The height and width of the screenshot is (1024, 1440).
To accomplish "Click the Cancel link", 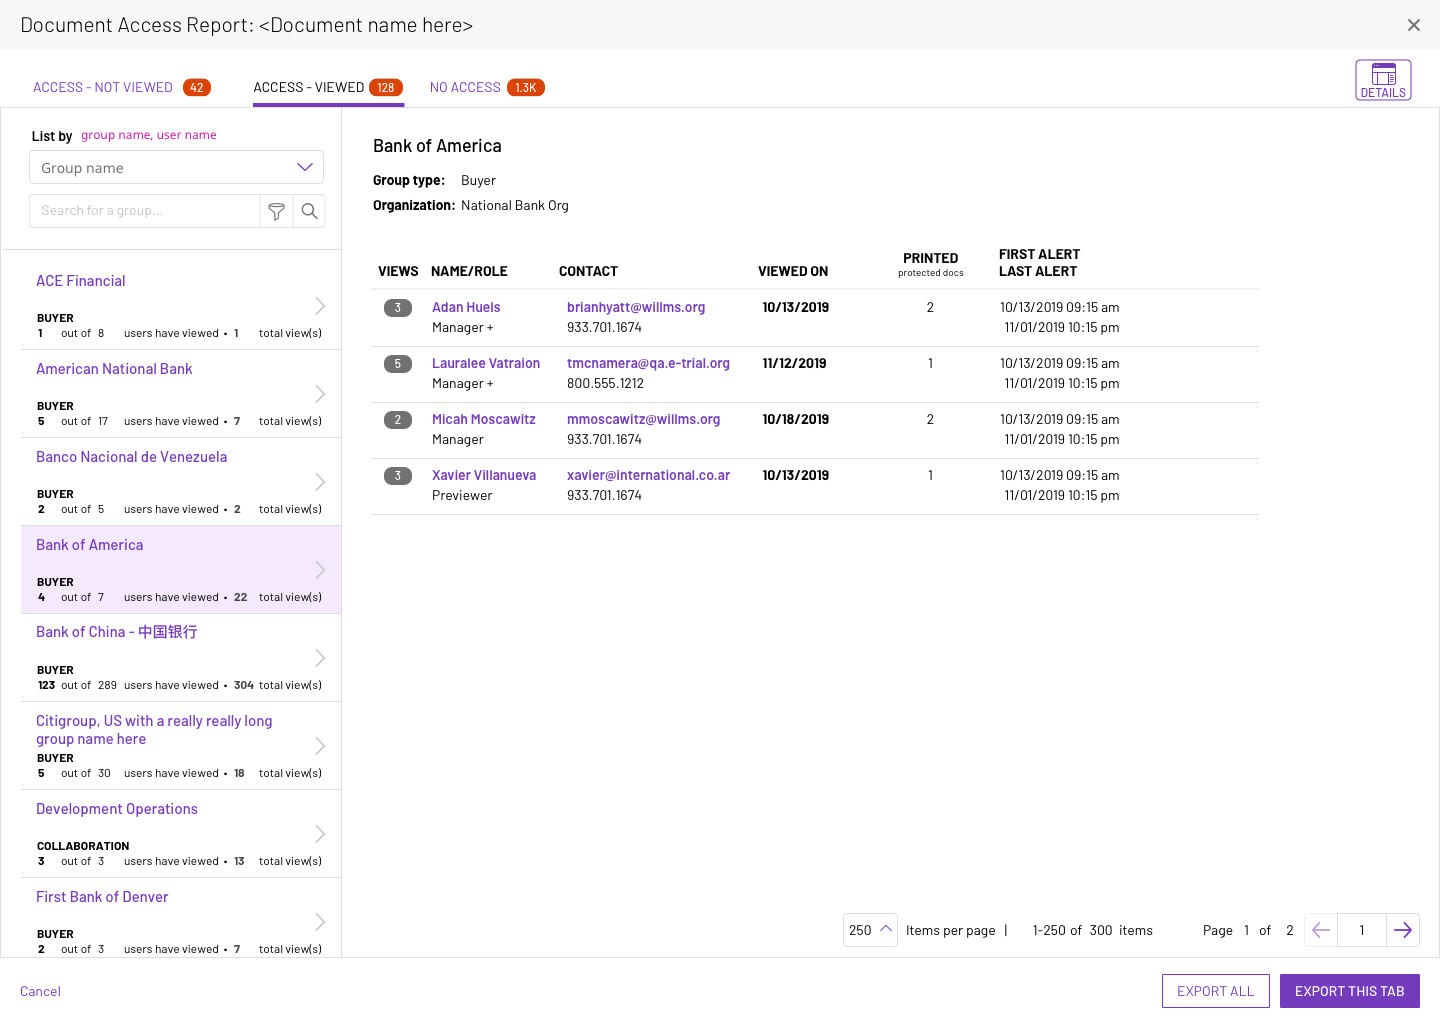I will [40, 991].
